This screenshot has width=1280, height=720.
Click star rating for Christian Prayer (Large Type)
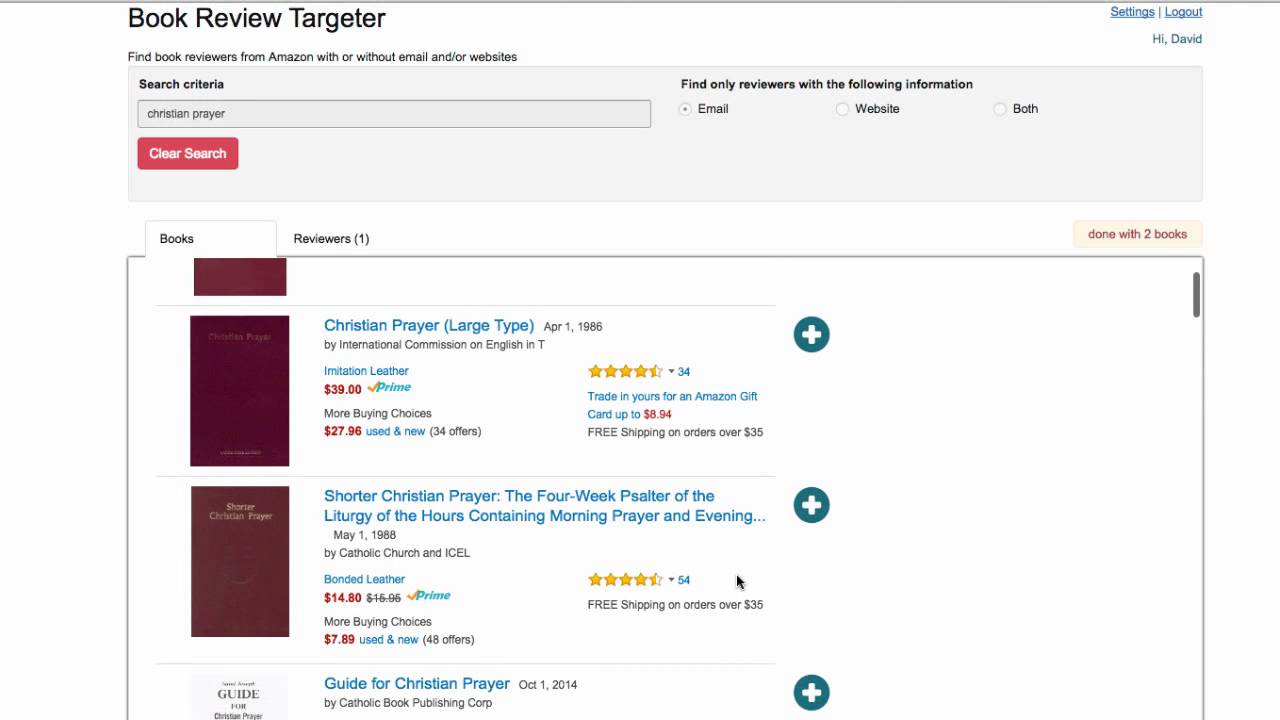pyautogui.click(x=625, y=371)
